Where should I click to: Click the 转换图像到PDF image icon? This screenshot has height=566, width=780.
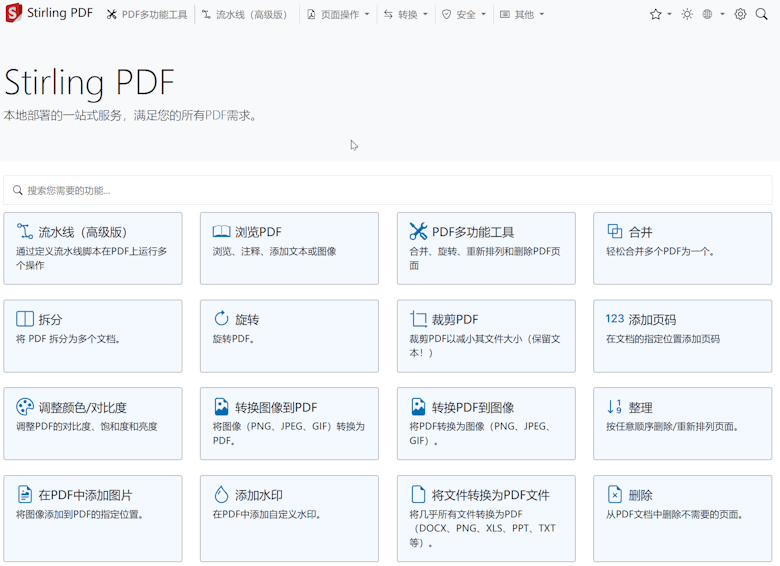click(x=221, y=407)
